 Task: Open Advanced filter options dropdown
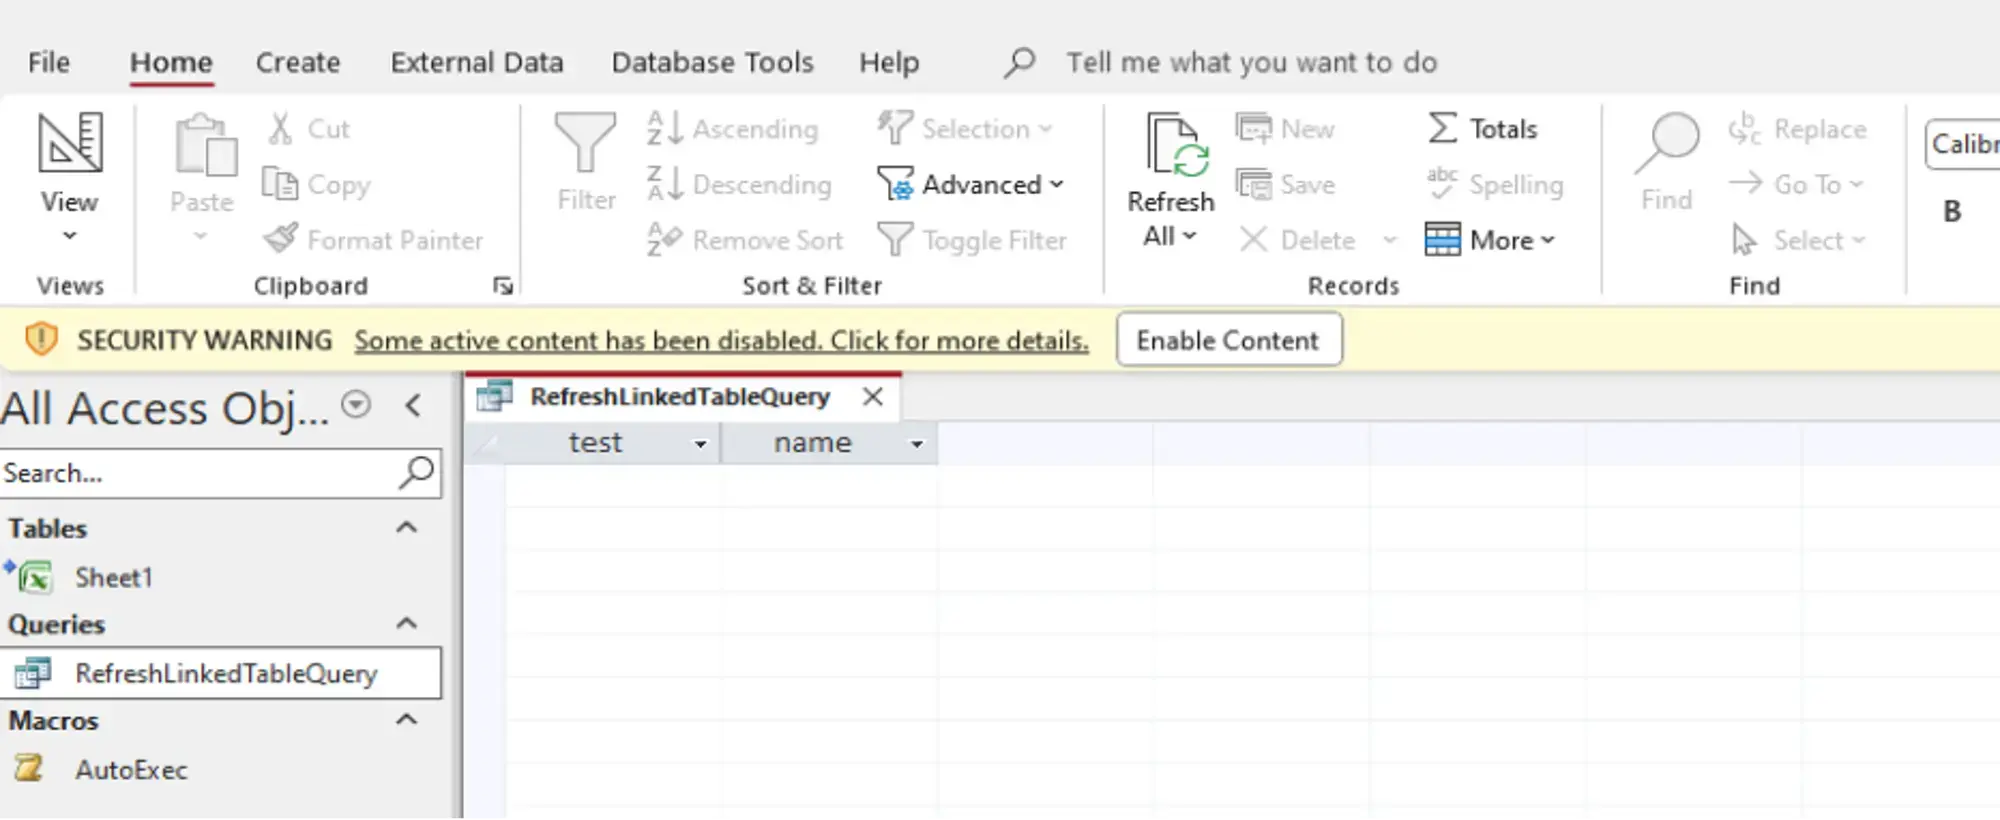(x=970, y=185)
